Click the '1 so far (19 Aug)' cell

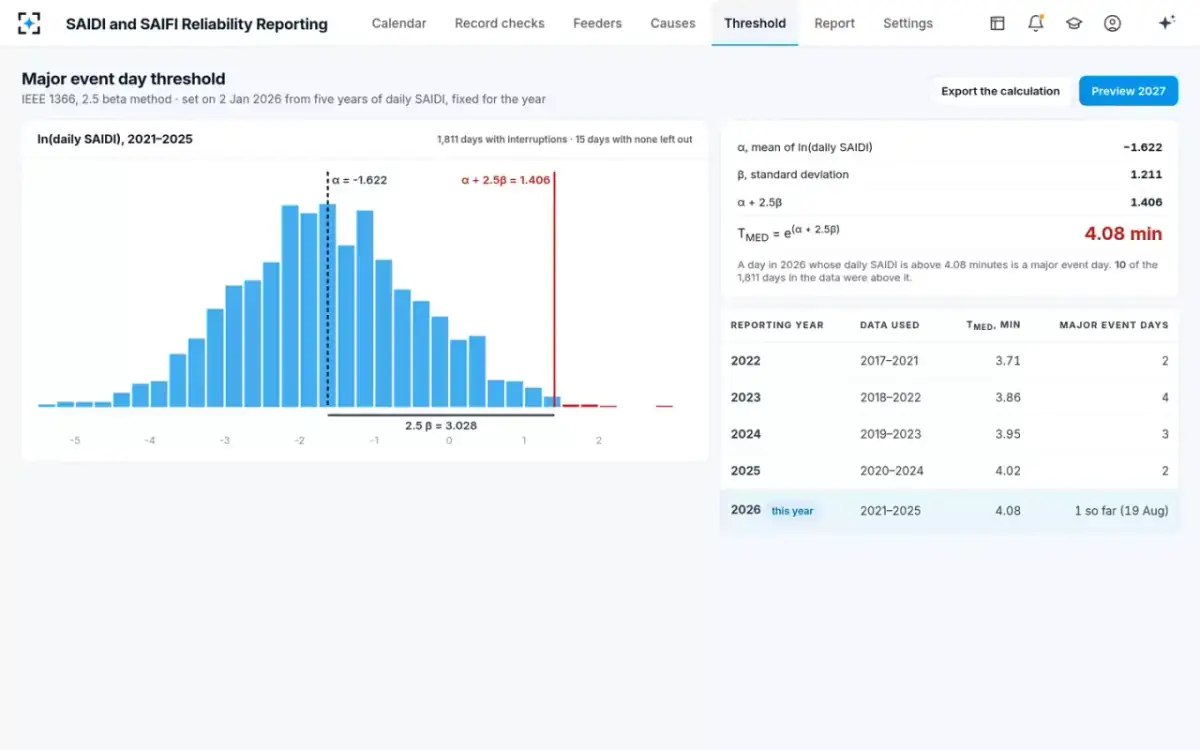click(1121, 511)
